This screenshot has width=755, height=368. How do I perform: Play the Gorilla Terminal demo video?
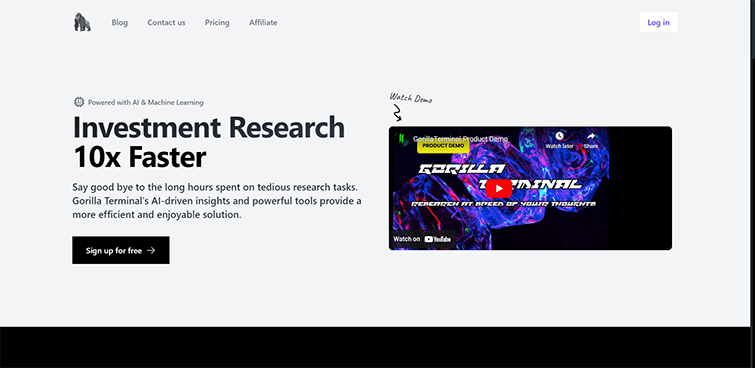[498, 188]
